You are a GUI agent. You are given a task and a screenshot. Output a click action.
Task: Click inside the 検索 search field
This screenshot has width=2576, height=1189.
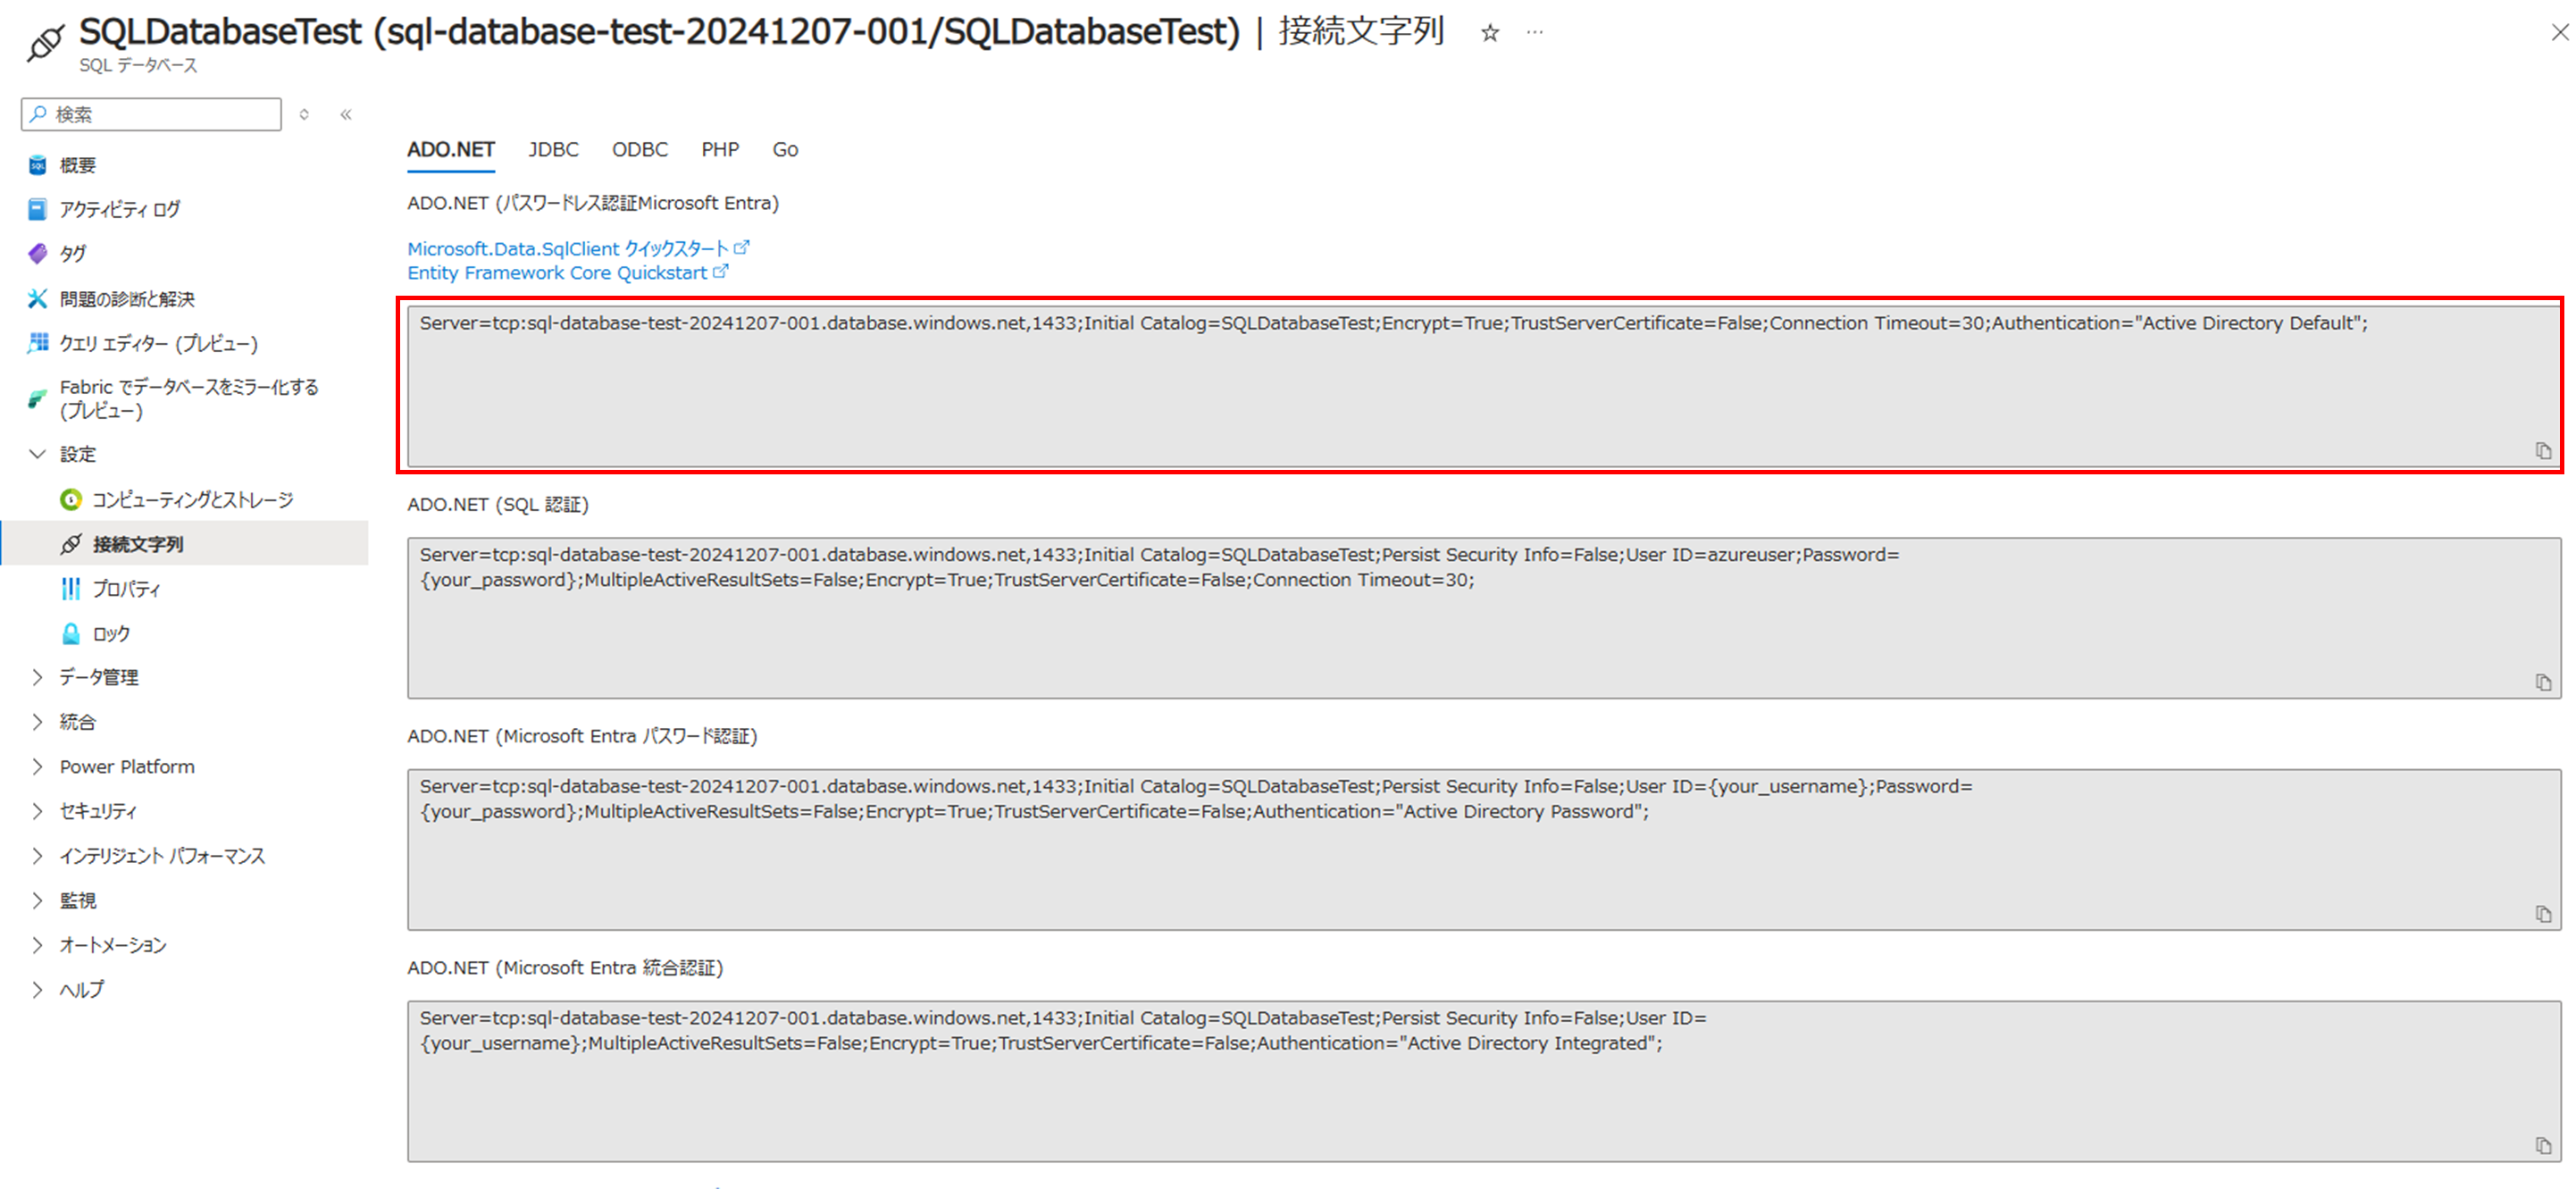coord(150,113)
